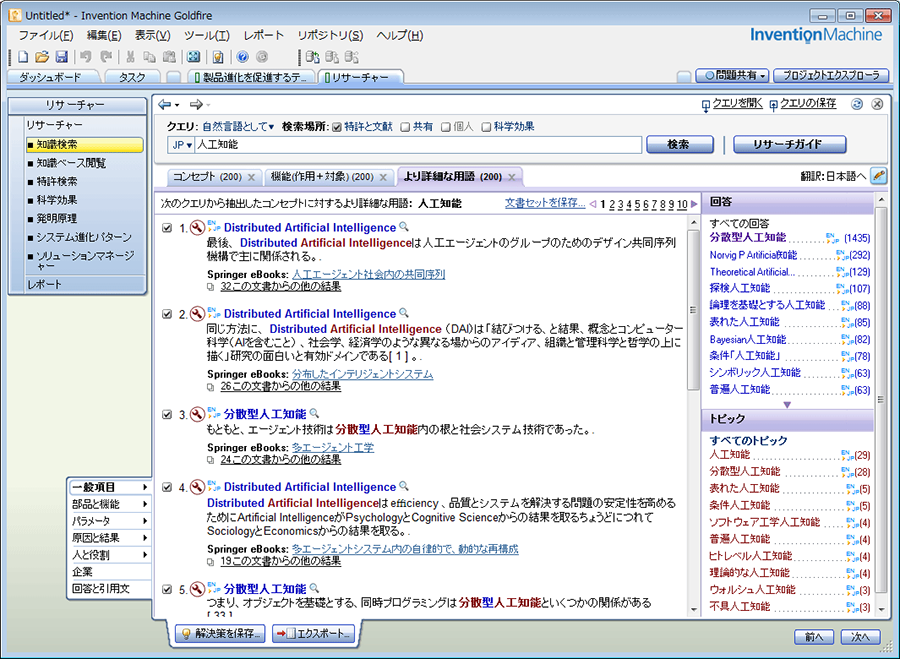Click the query text input field
Image resolution: width=900 pixels, height=659 pixels.
[418, 145]
